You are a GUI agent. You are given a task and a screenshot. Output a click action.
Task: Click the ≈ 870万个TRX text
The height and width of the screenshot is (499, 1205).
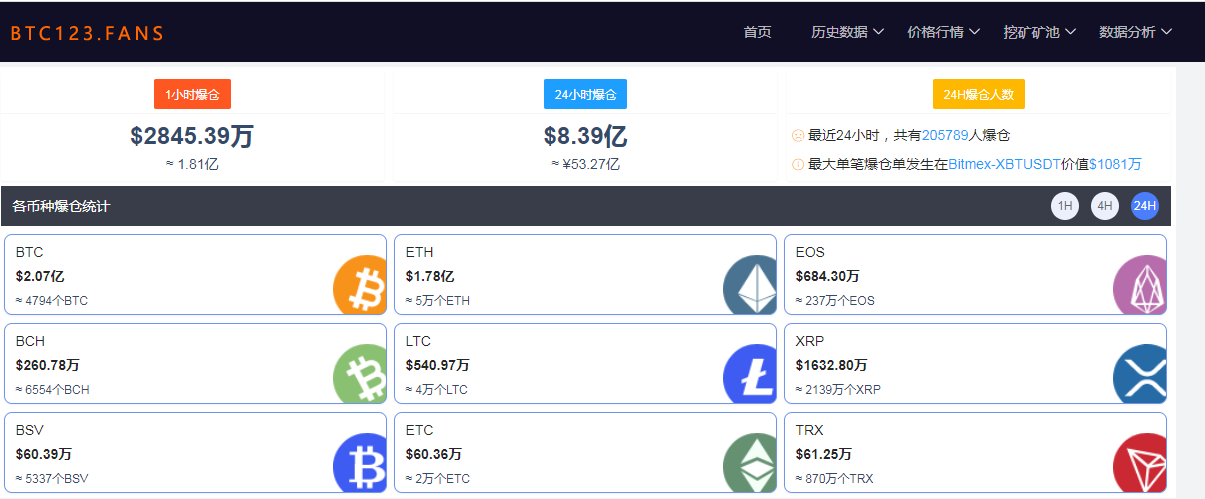coord(834,478)
